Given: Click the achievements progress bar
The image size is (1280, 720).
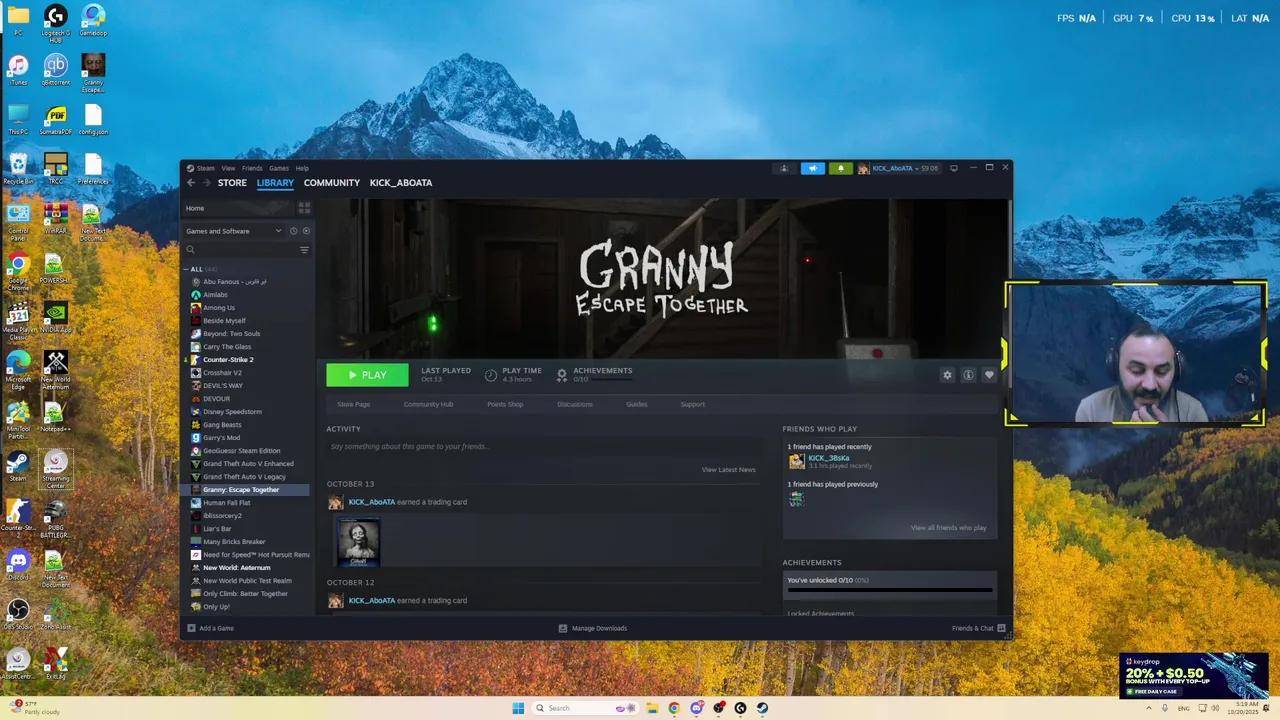Looking at the screenshot, I should point(890,589).
